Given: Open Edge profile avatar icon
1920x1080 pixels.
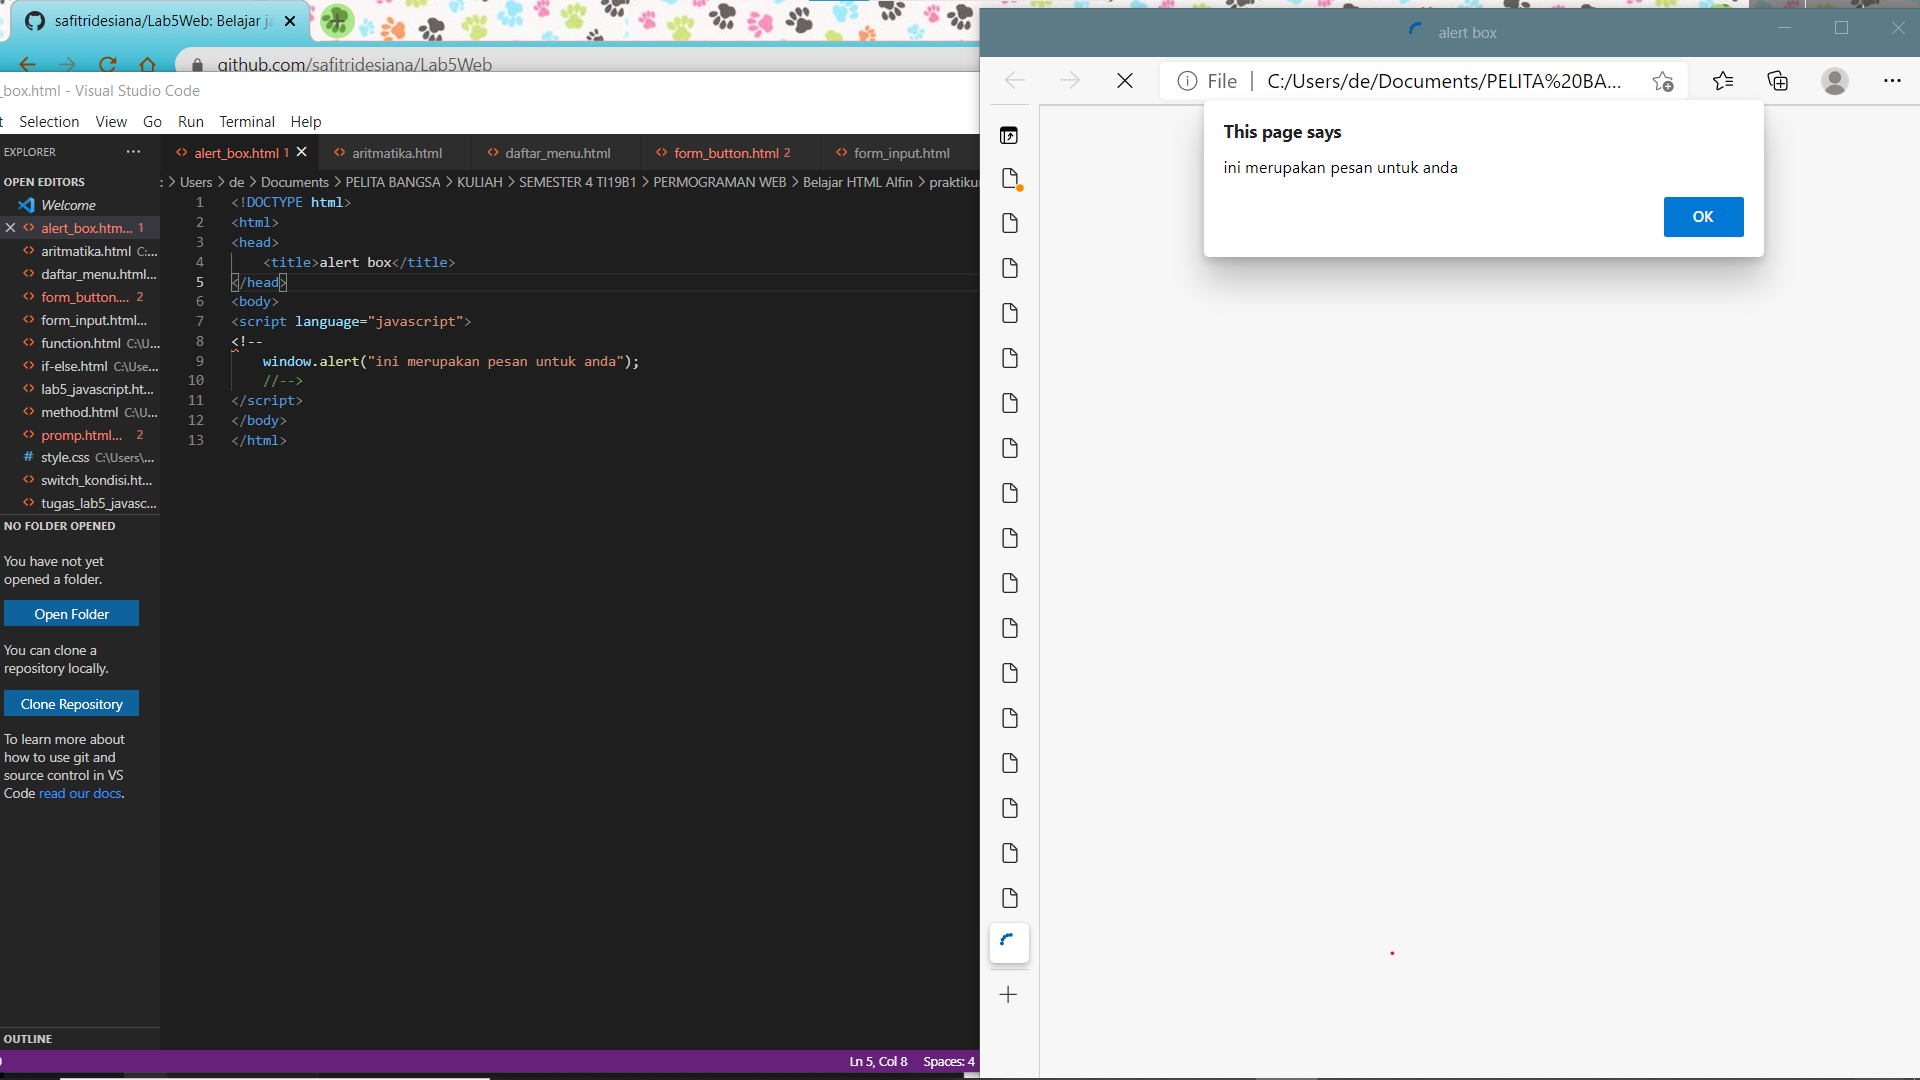Looking at the screenshot, I should click(1834, 81).
